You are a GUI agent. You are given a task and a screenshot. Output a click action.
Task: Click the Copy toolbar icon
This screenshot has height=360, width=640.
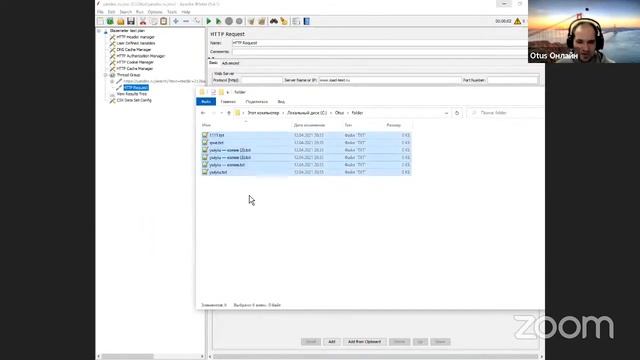point(153,21)
